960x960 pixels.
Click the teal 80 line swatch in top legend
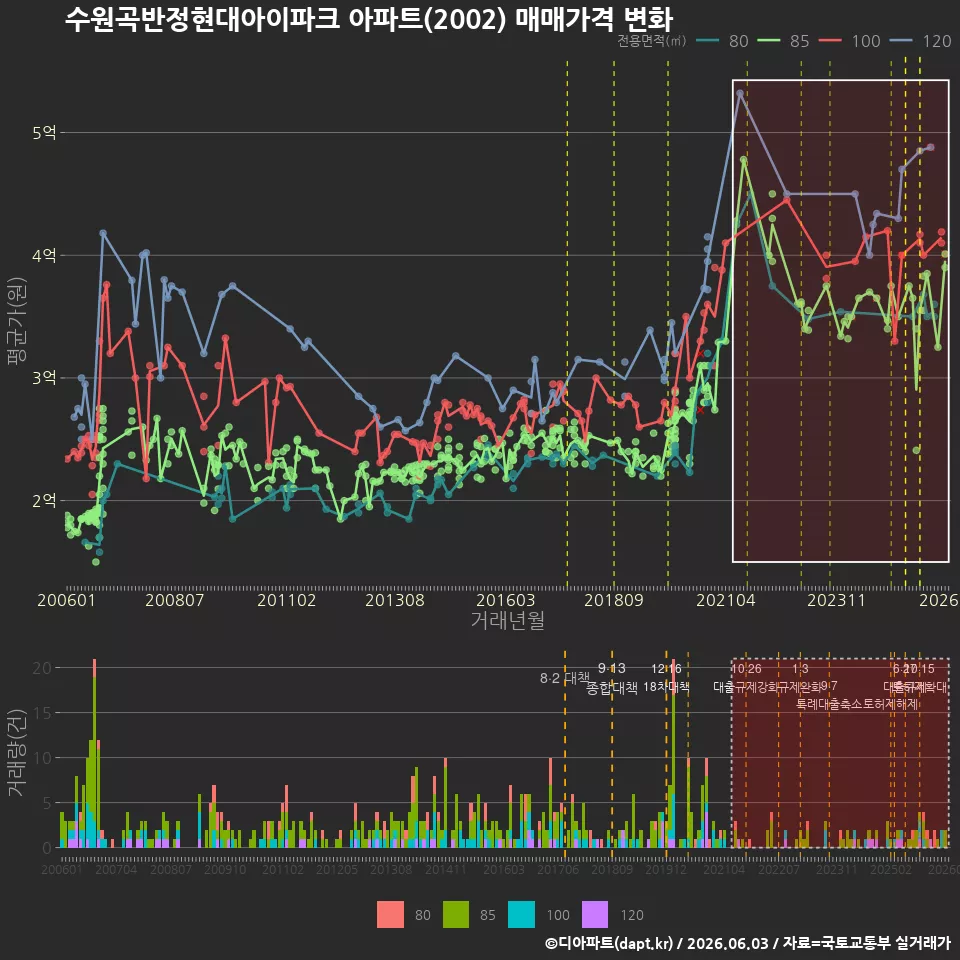point(708,40)
